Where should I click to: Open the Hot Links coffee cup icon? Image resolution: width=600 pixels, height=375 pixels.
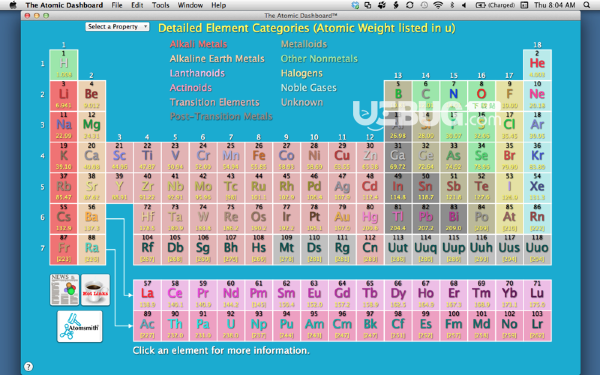coord(95,290)
